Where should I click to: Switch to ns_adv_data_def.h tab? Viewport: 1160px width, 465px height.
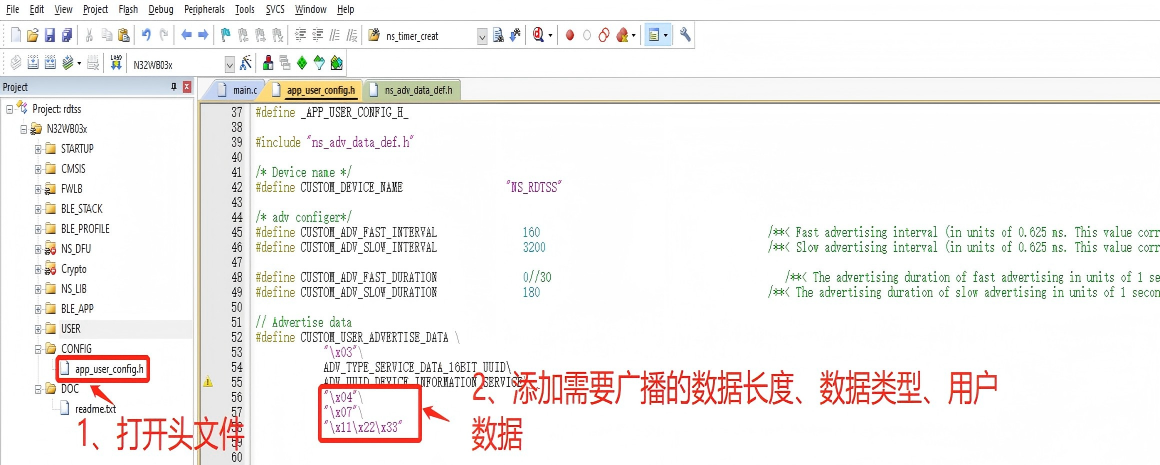coord(417,90)
